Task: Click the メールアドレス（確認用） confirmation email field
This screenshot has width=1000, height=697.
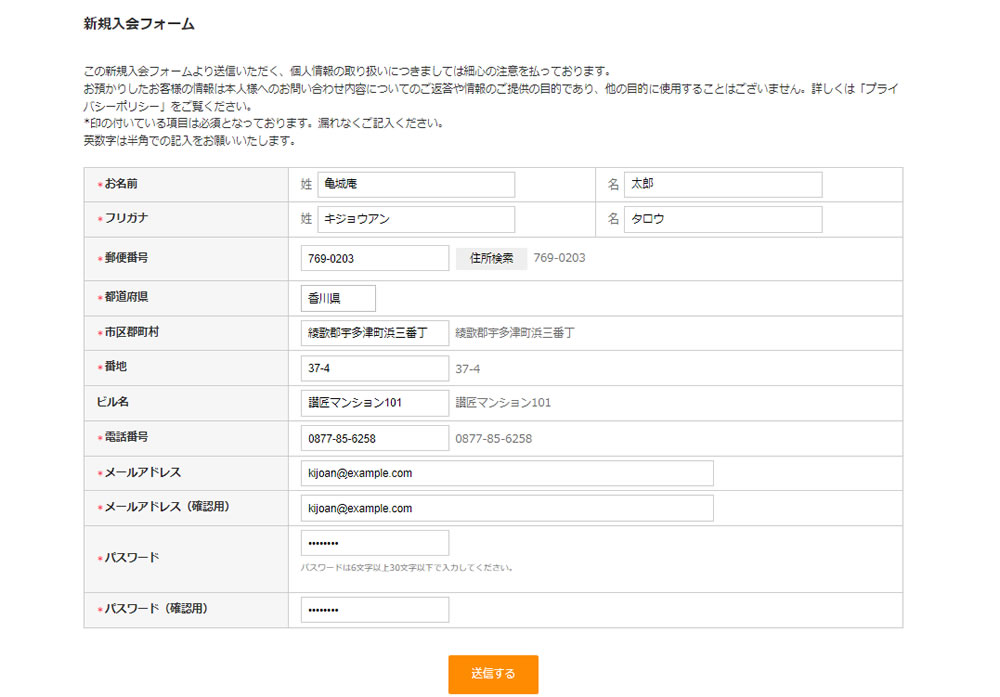Action: click(x=507, y=508)
